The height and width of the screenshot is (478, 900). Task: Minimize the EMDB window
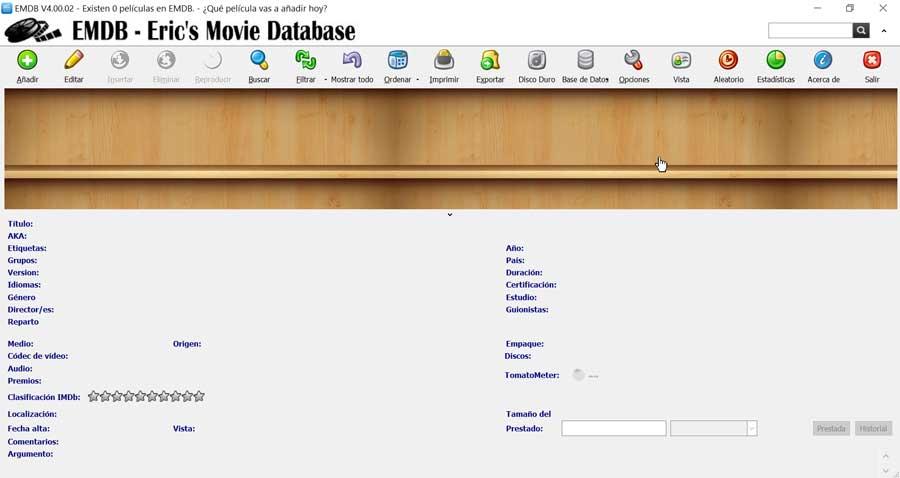coord(817,8)
